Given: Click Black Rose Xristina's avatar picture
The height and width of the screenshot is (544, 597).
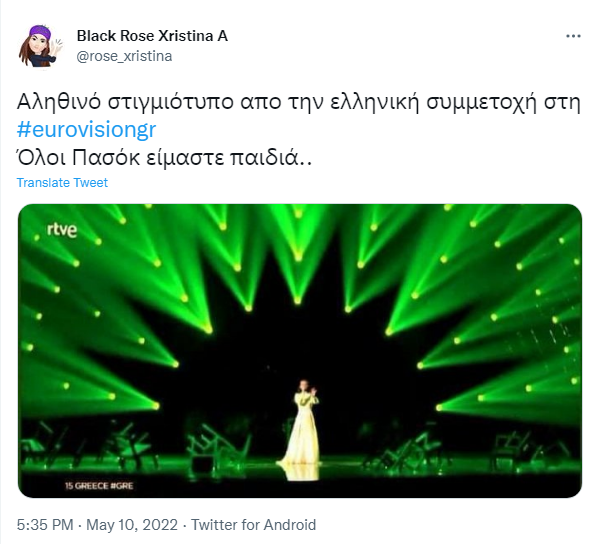Looking at the screenshot, I should click(x=41, y=46).
